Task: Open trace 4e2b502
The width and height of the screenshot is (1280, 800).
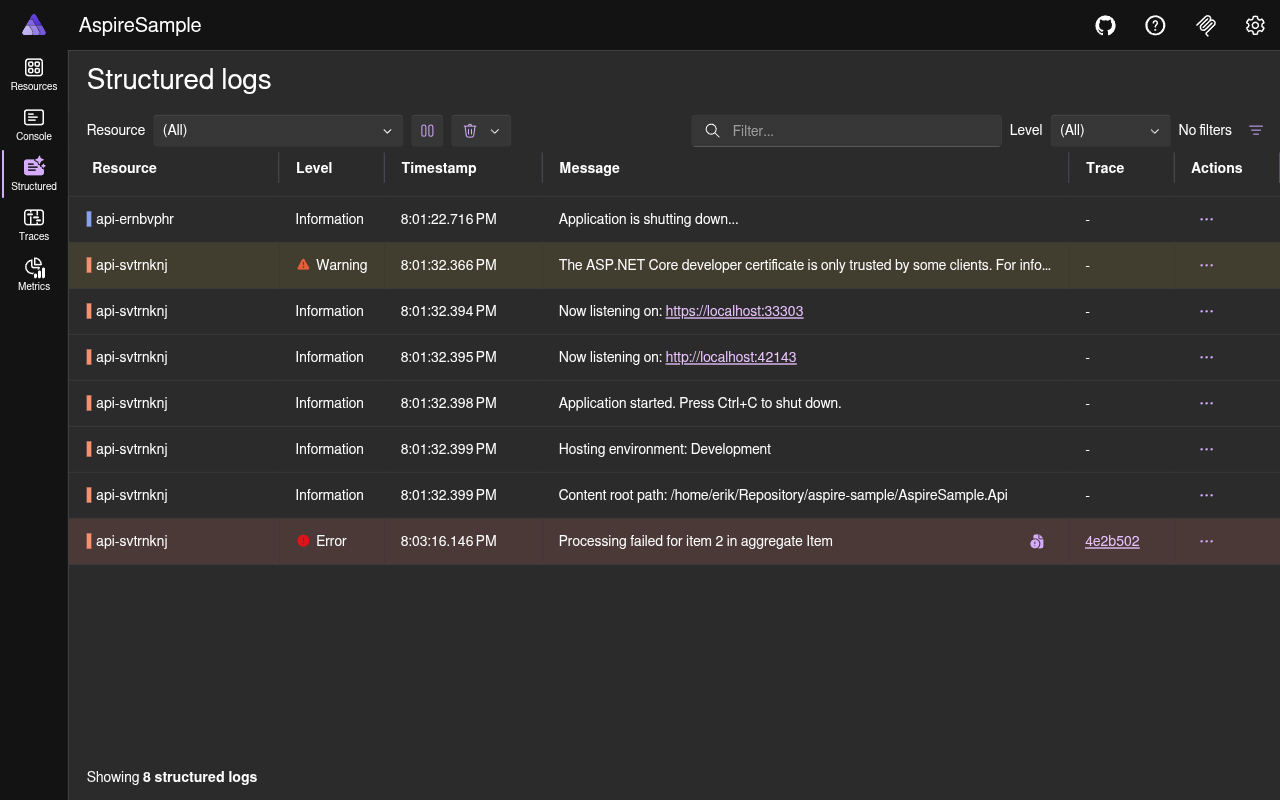Action: point(1112,541)
